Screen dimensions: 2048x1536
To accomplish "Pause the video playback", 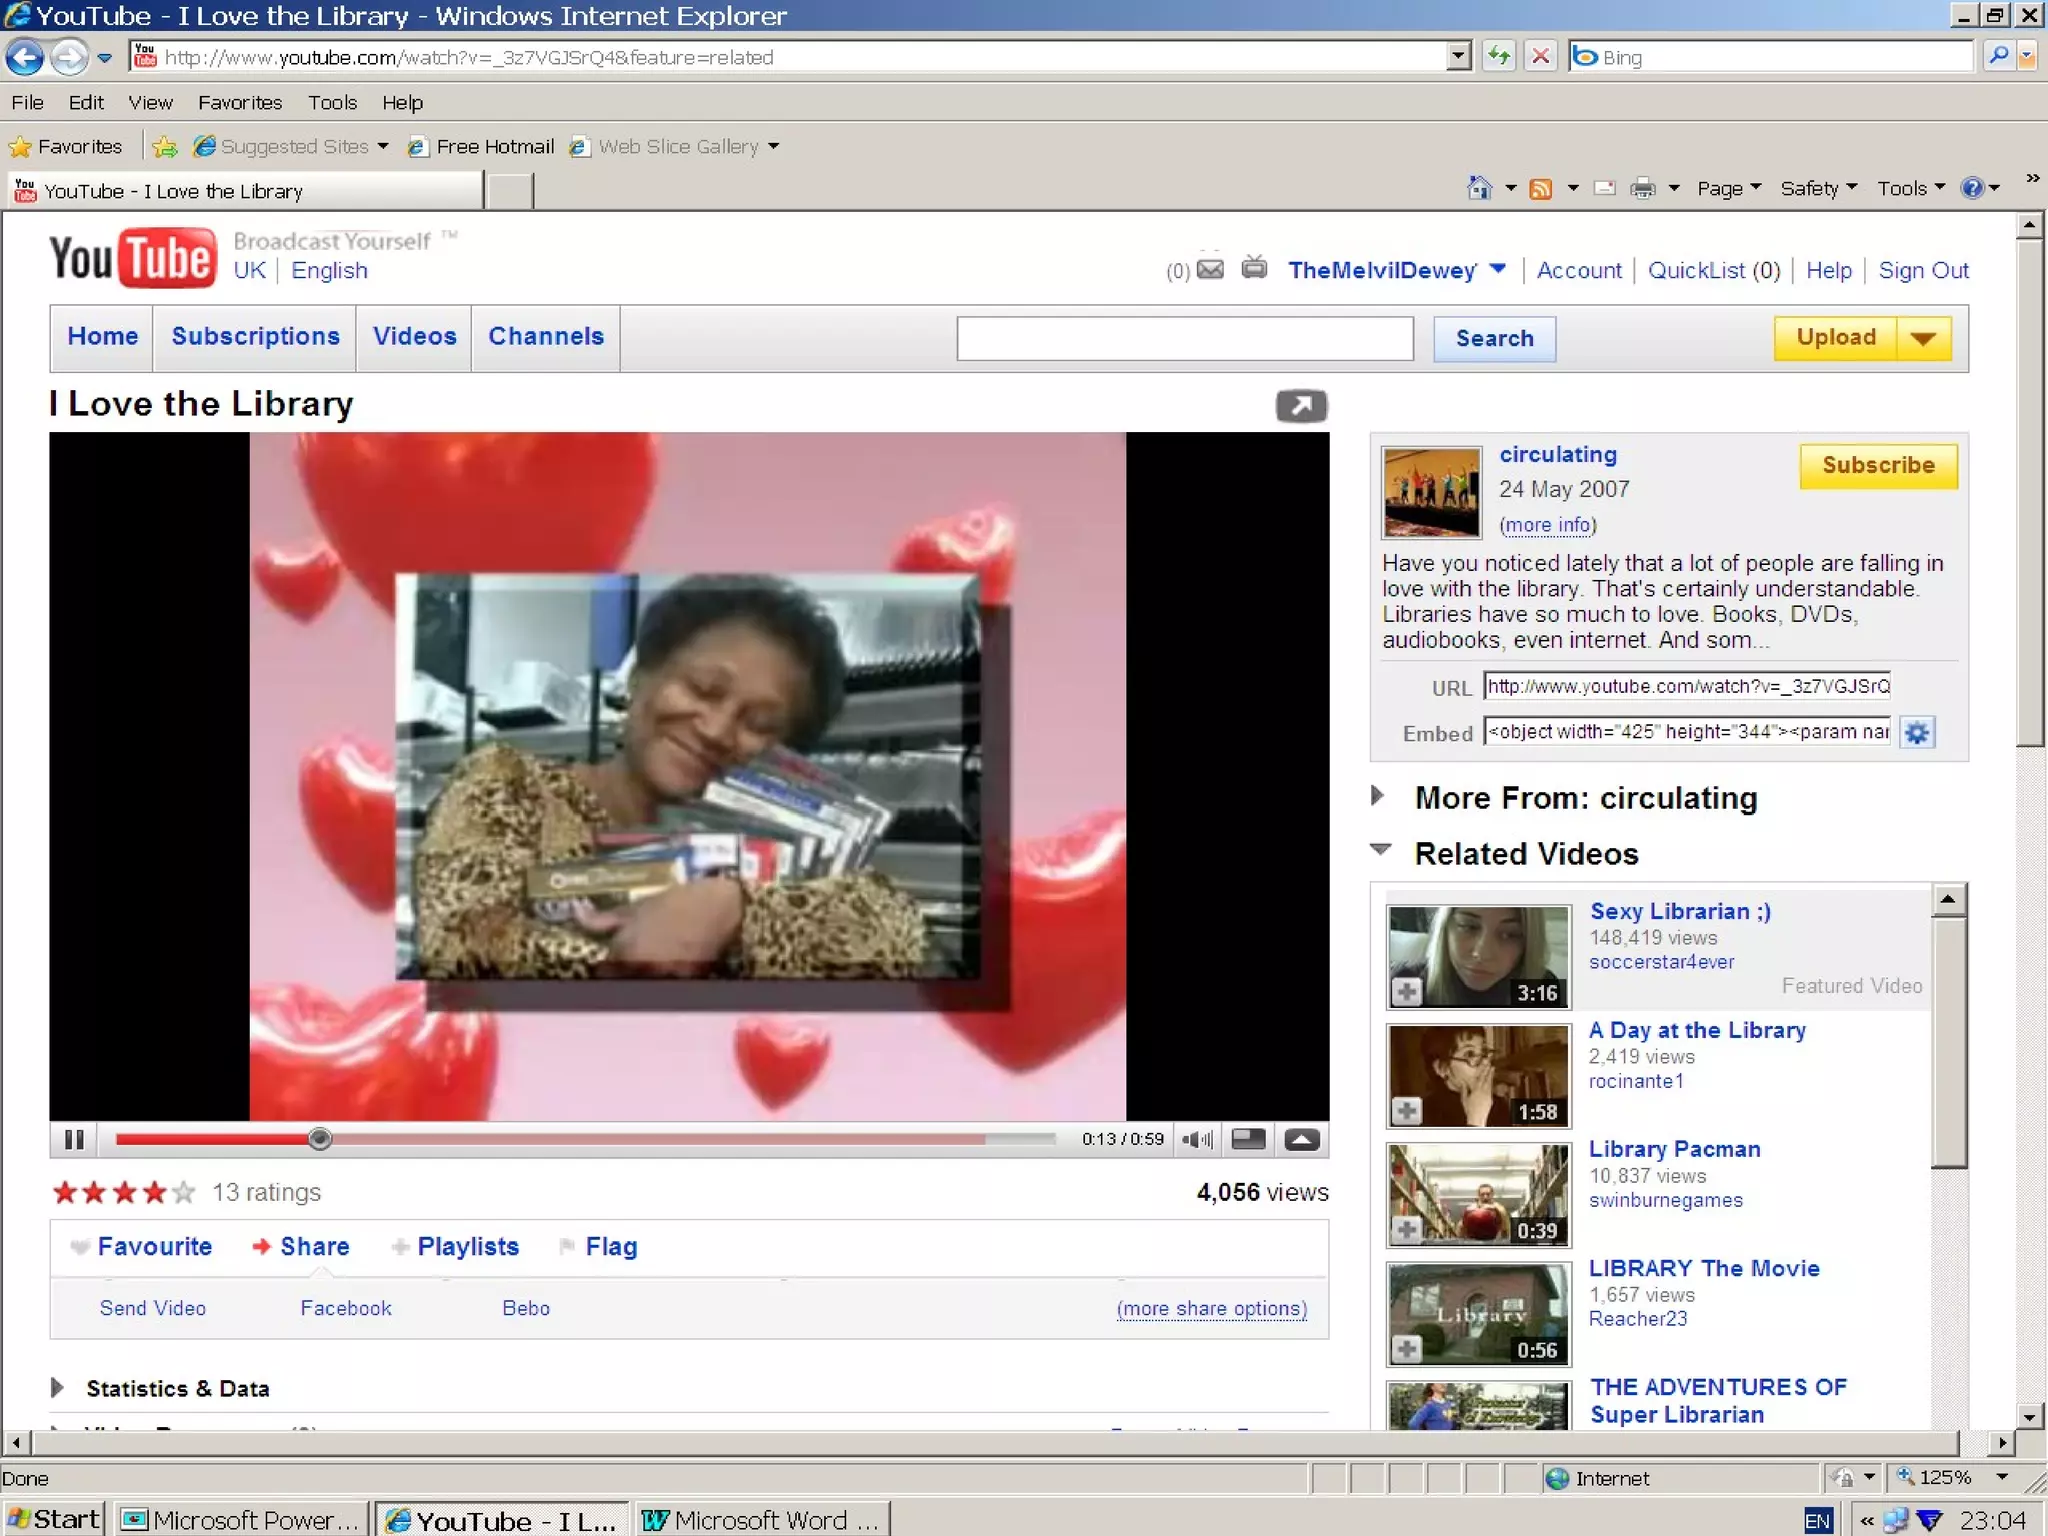I will (x=73, y=1139).
